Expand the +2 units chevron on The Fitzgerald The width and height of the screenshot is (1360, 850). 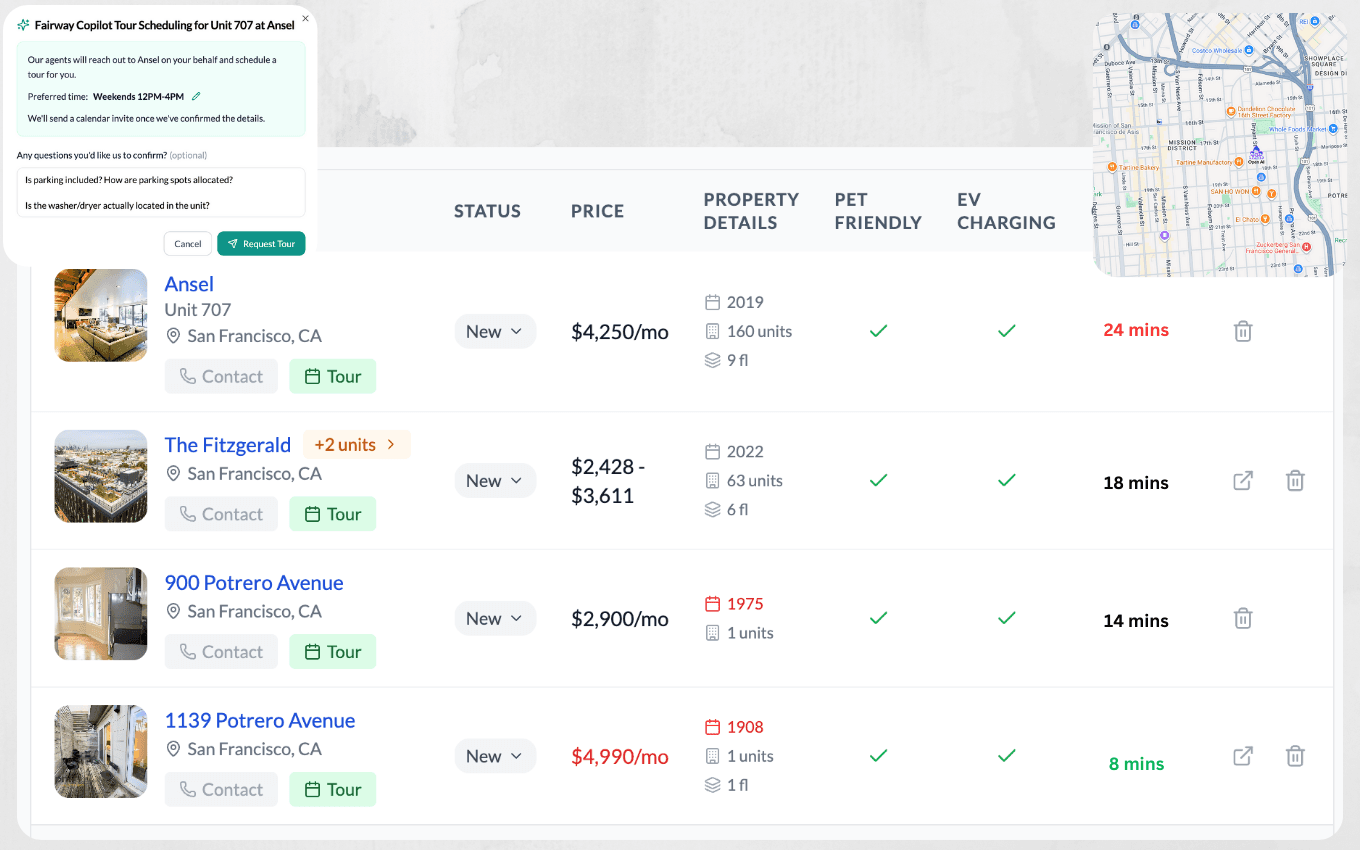389,444
